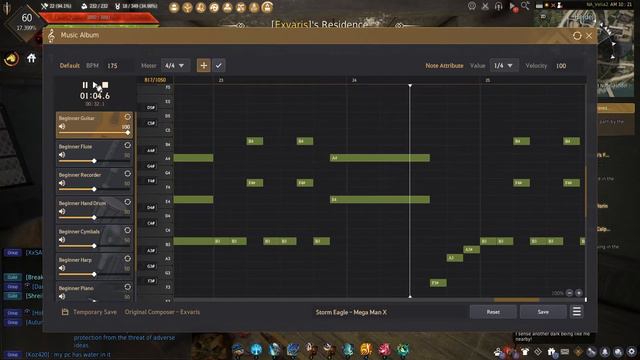The height and width of the screenshot is (360, 640).
Task: Click the D5# black piano key
Action: (x=151, y=108)
